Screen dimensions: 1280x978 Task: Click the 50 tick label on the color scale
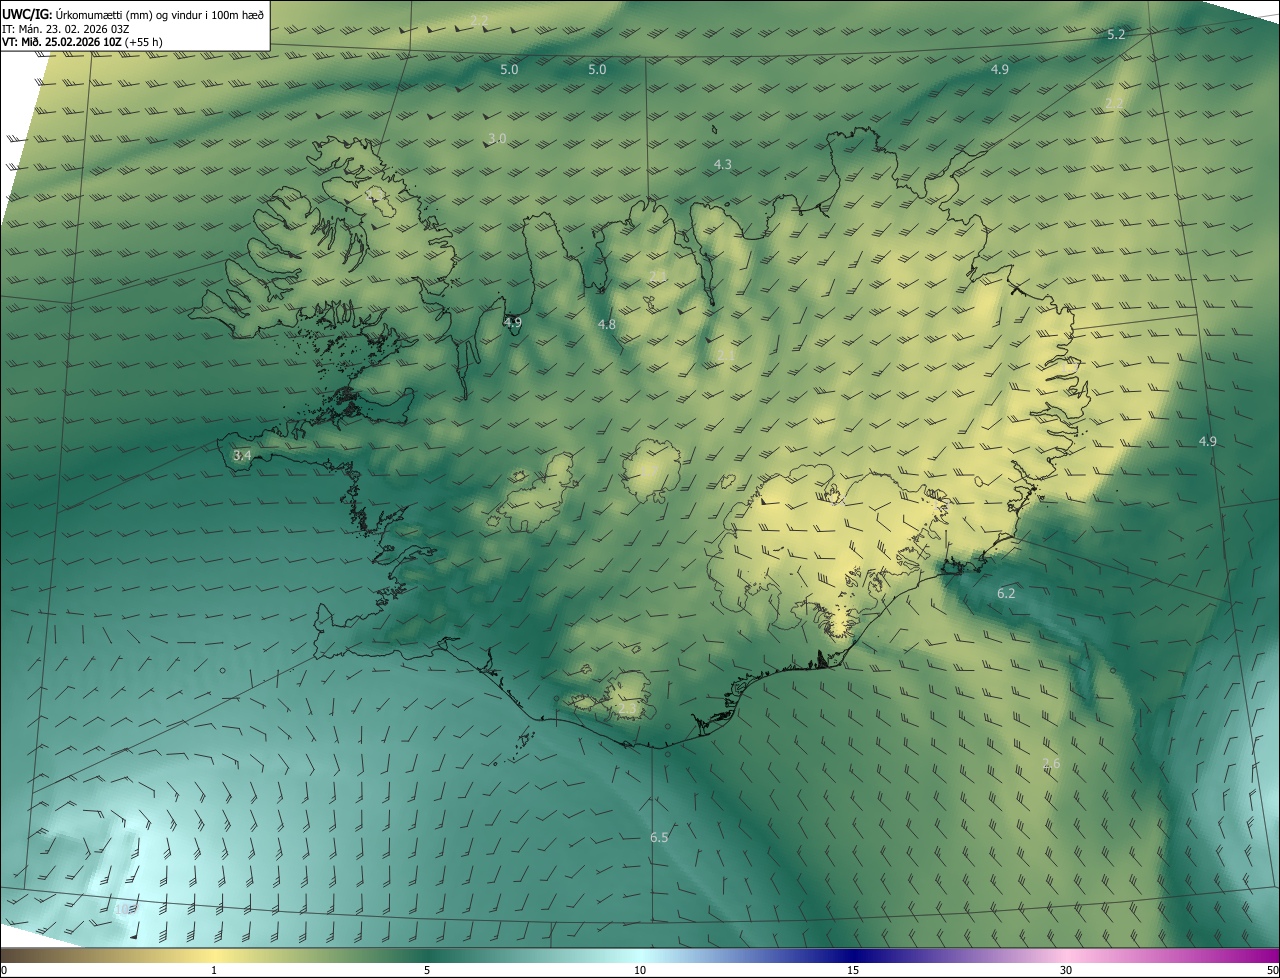coord(1272,970)
